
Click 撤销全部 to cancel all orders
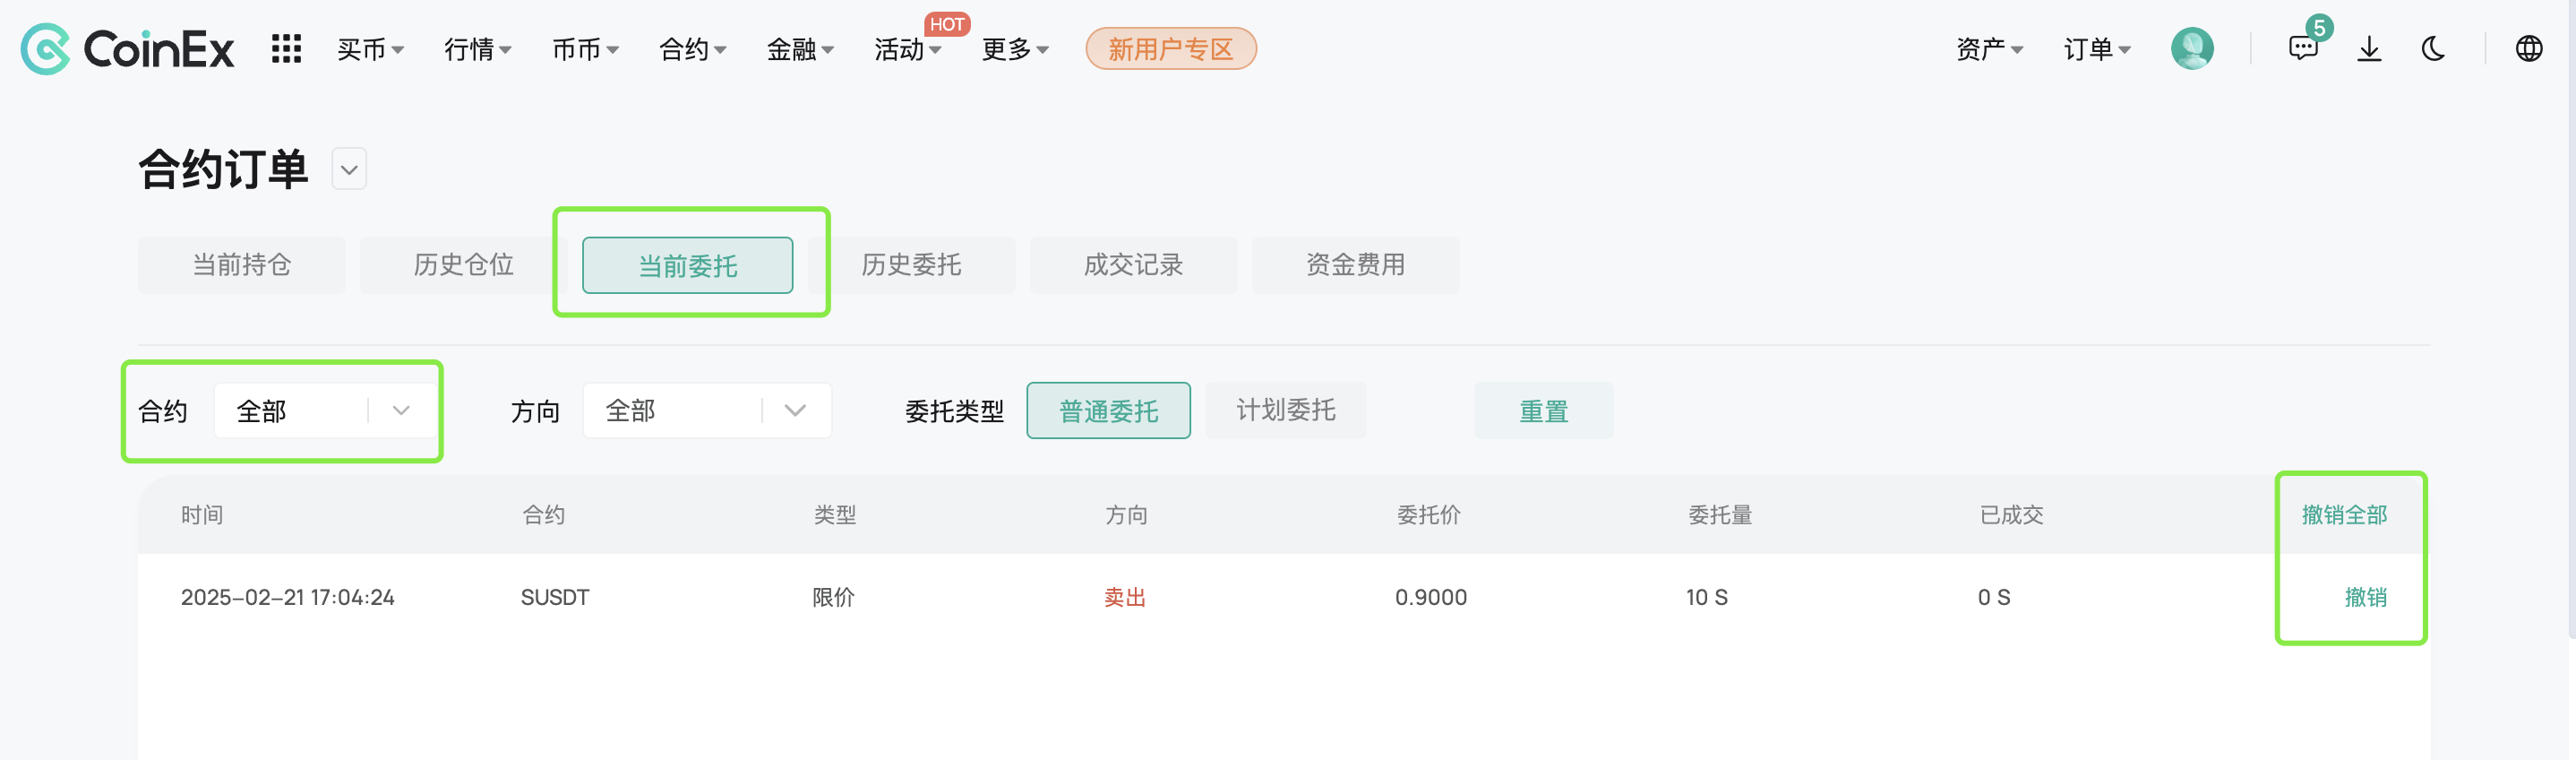(2344, 515)
